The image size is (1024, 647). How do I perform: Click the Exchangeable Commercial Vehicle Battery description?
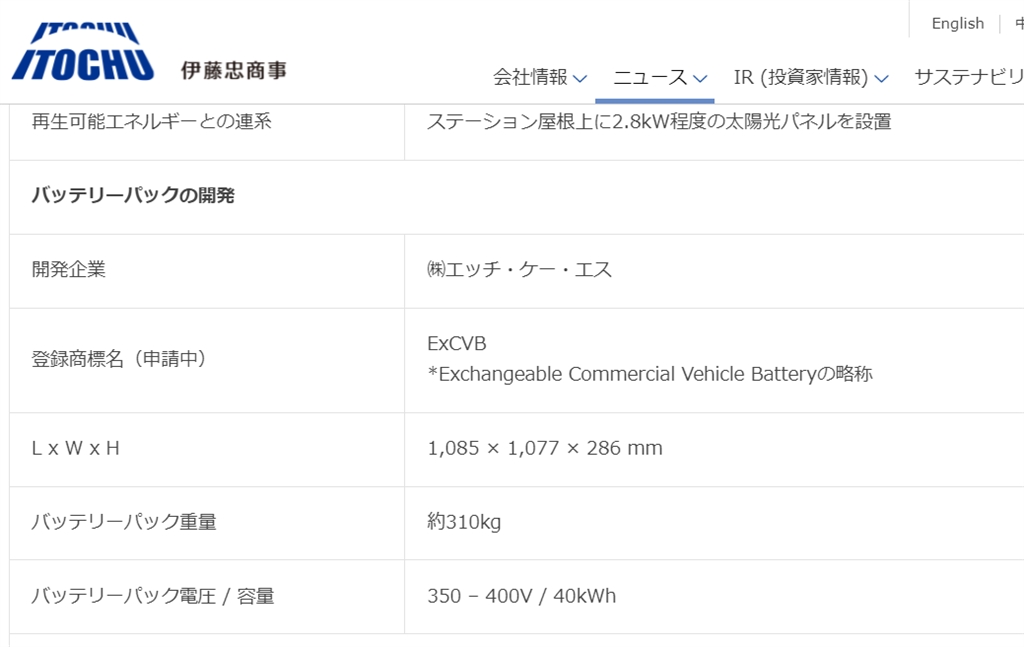pyautogui.click(x=650, y=374)
